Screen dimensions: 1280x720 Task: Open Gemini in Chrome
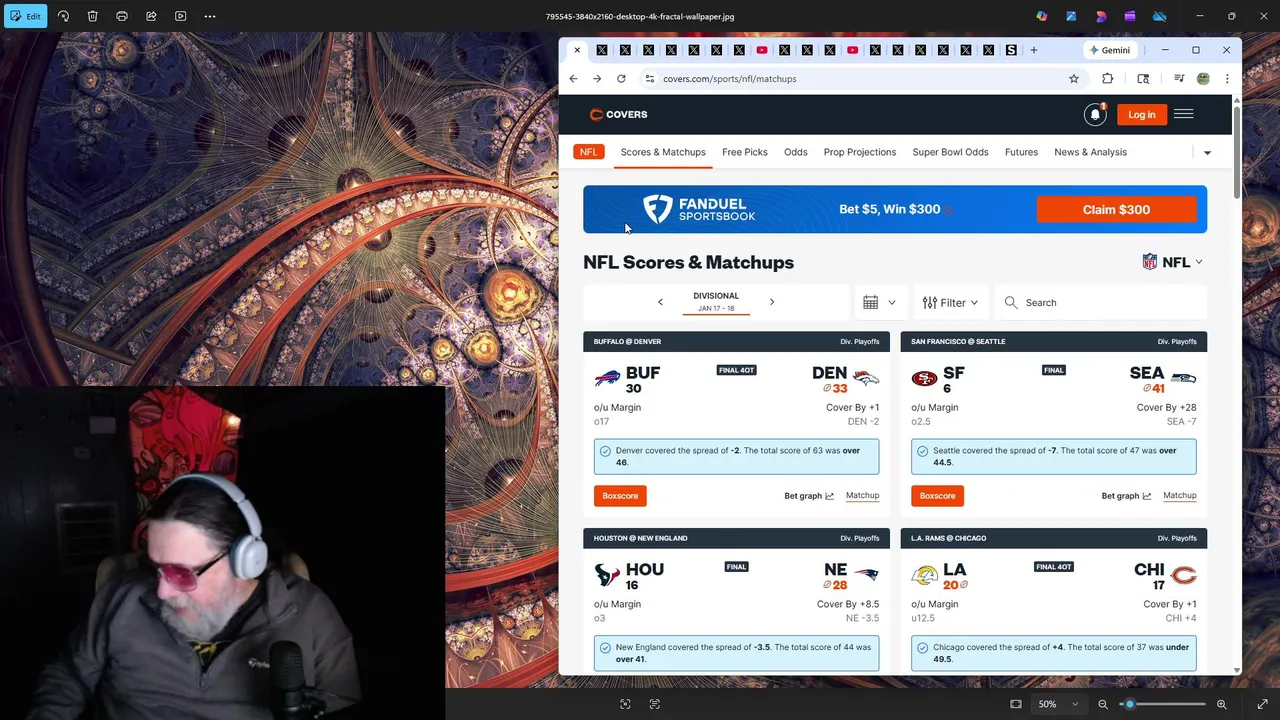[1110, 50]
